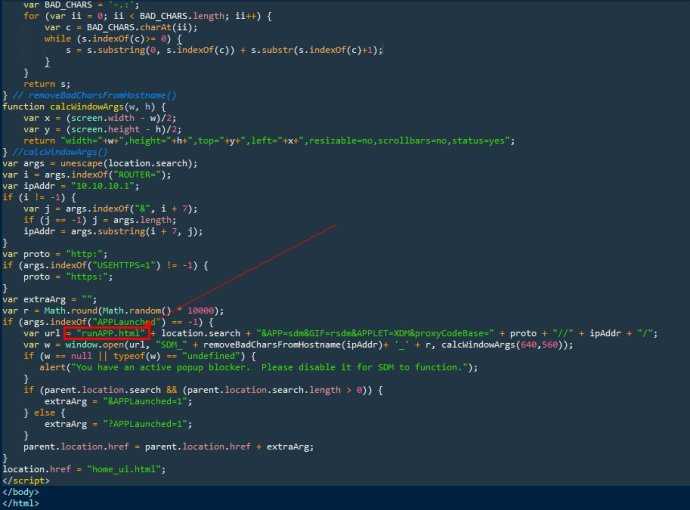The height and width of the screenshot is (510, 690).
Task: Click the 'var i = args.indexOf("ROUTER=")' line
Action: pyautogui.click(x=87, y=175)
